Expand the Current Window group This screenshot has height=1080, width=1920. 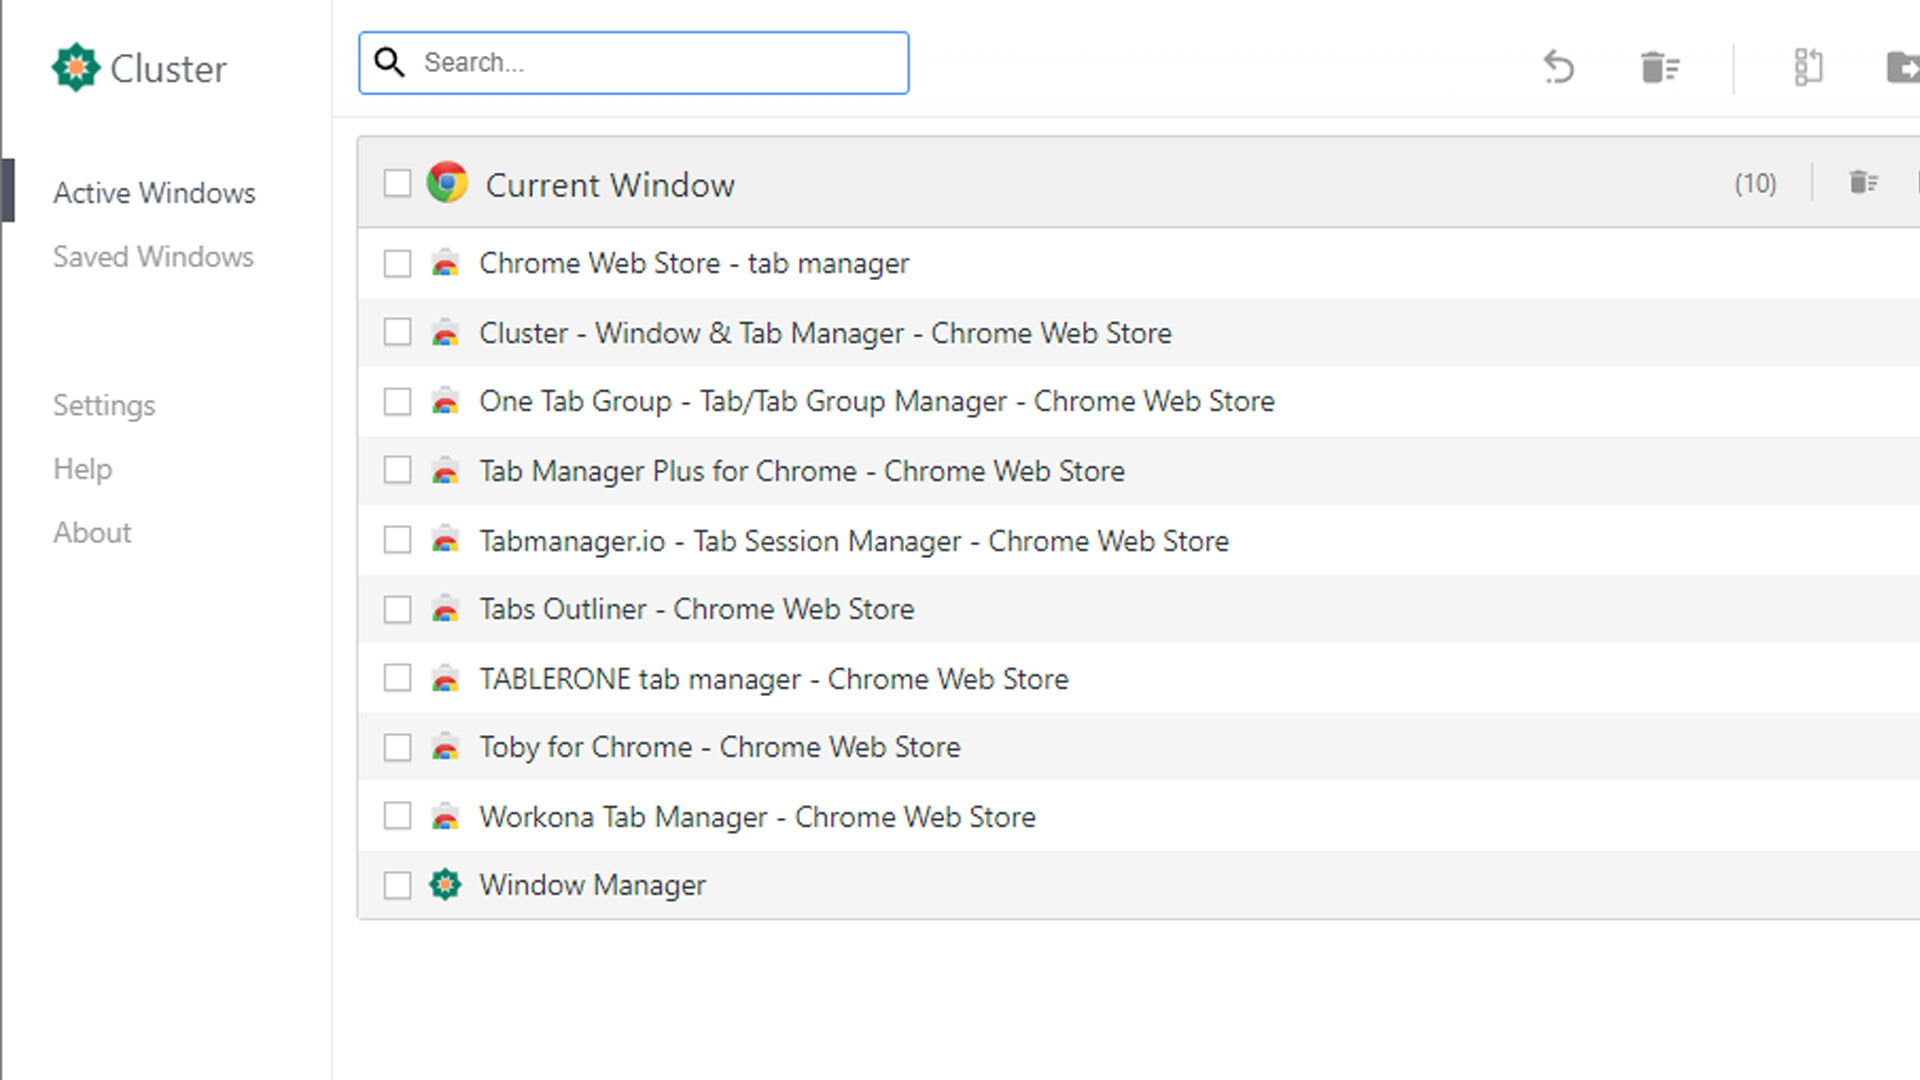(x=609, y=183)
